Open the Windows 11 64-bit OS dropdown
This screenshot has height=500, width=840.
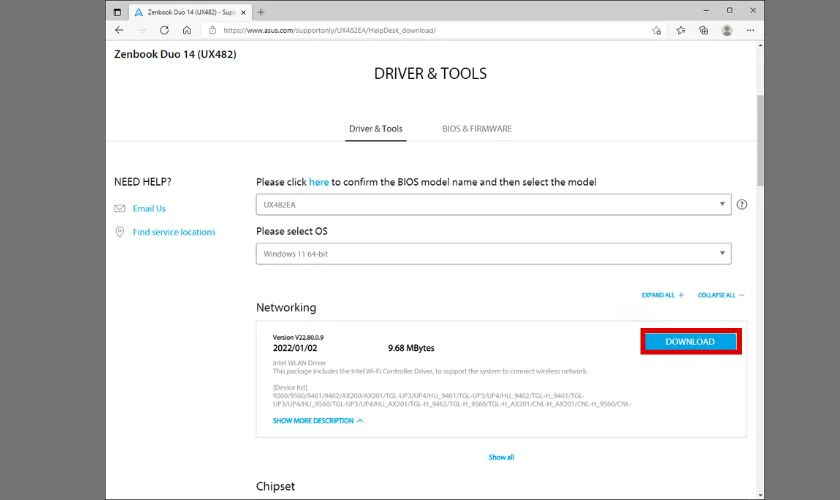(493, 254)
